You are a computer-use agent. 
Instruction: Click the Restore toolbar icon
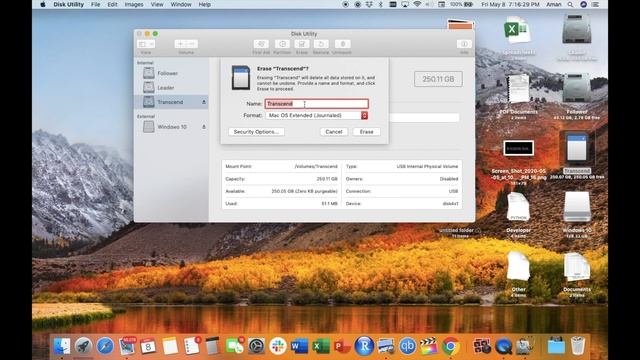321,44
